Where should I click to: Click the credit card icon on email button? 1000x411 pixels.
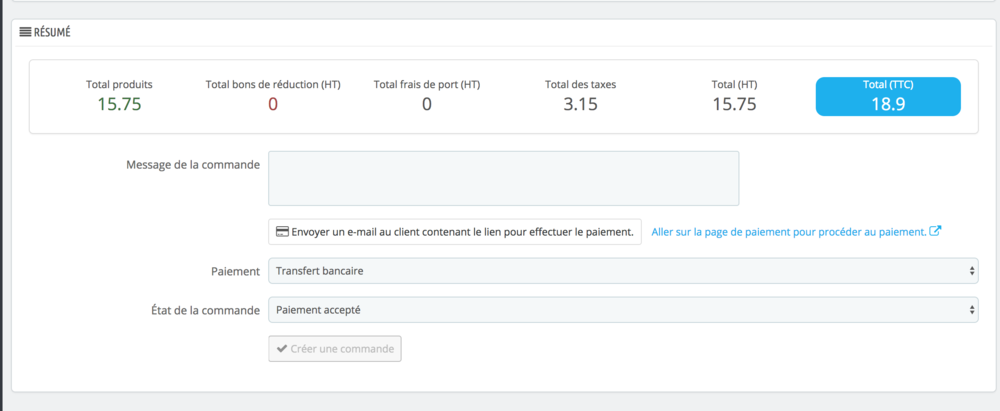(282, 232)
